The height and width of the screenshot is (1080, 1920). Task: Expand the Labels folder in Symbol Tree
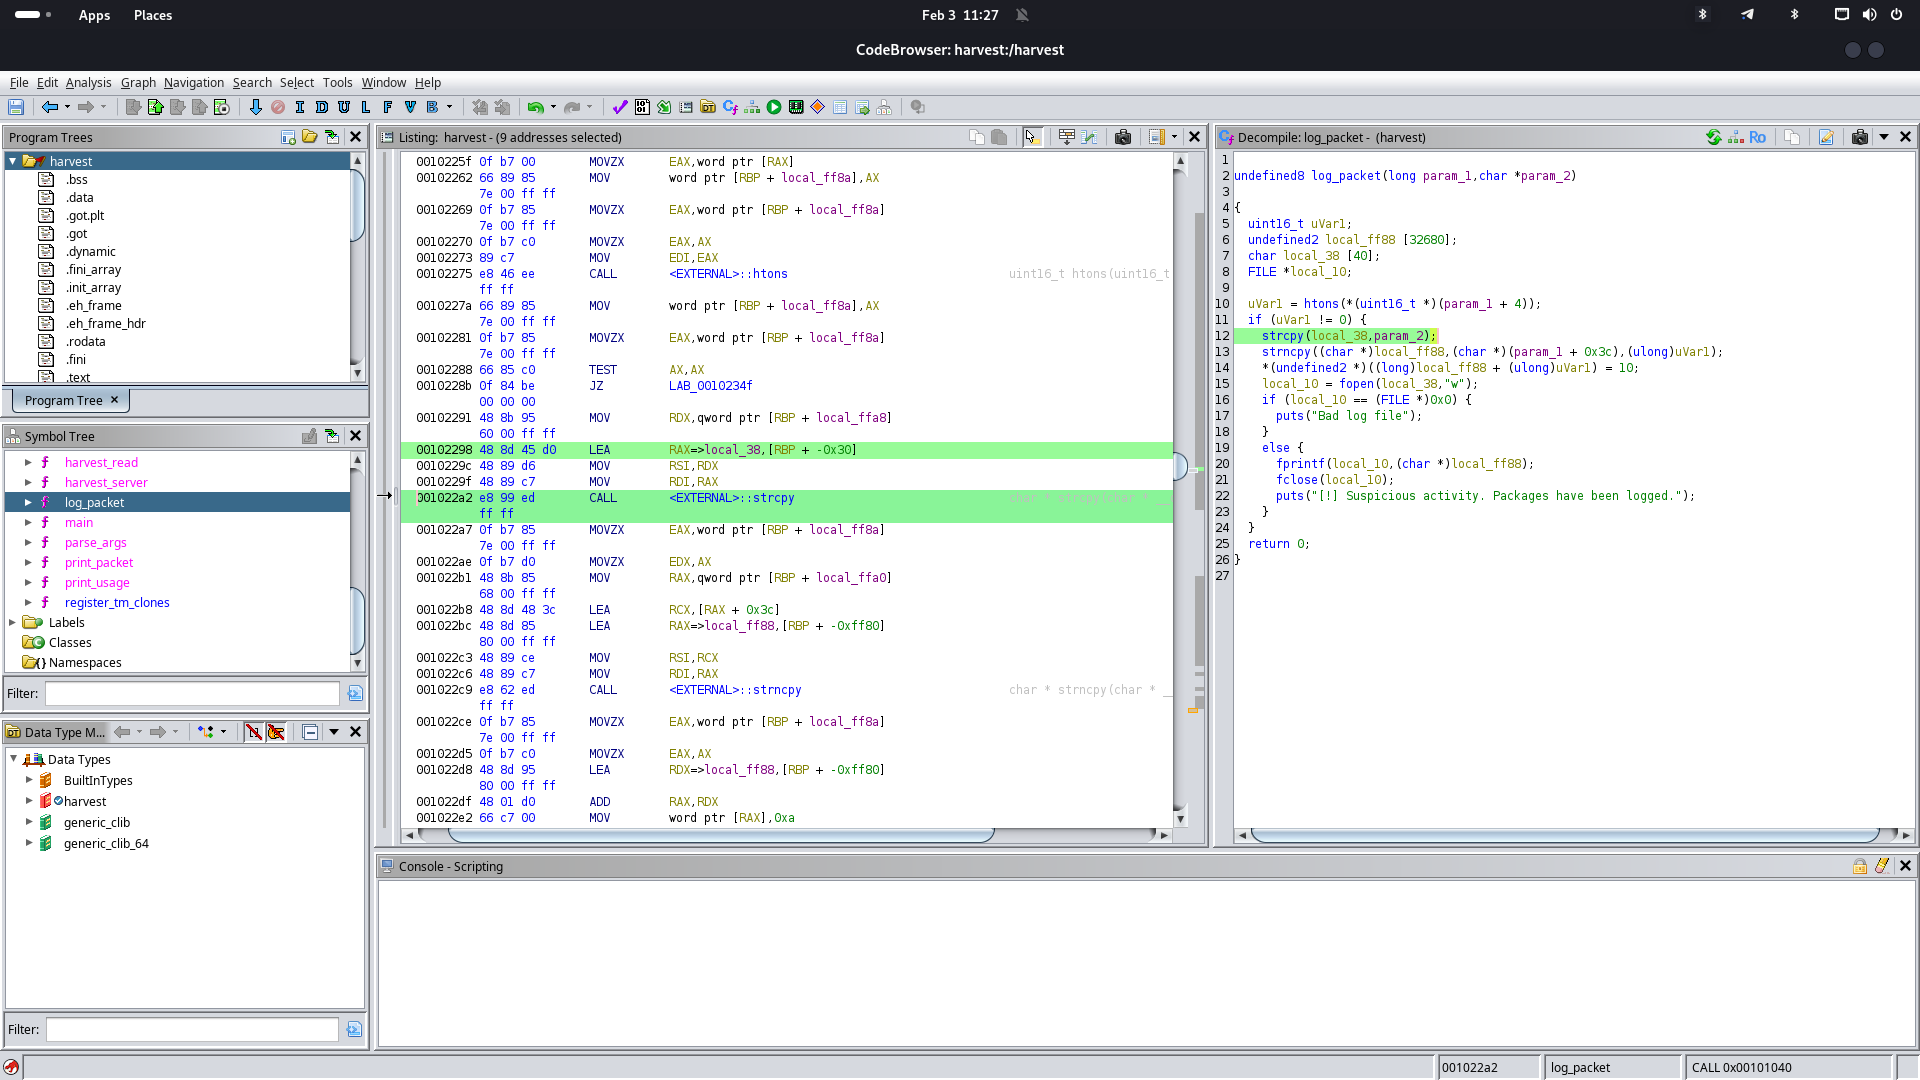[13, 622]
